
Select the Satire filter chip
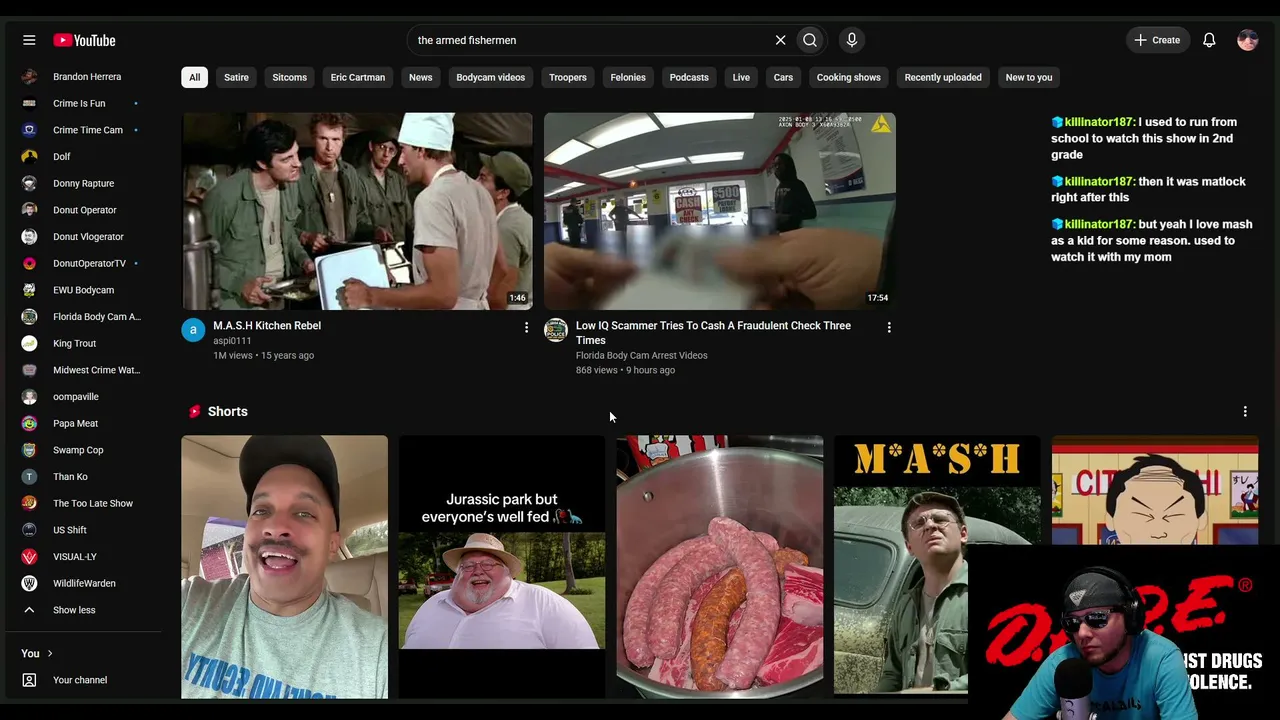(236, 77)
